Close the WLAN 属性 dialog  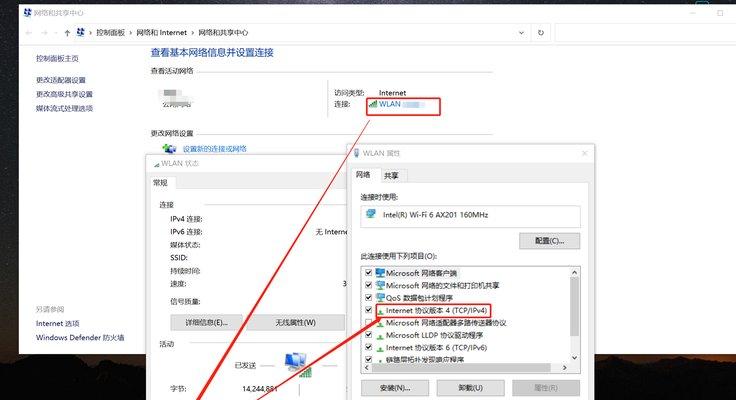tap(584, 153)
